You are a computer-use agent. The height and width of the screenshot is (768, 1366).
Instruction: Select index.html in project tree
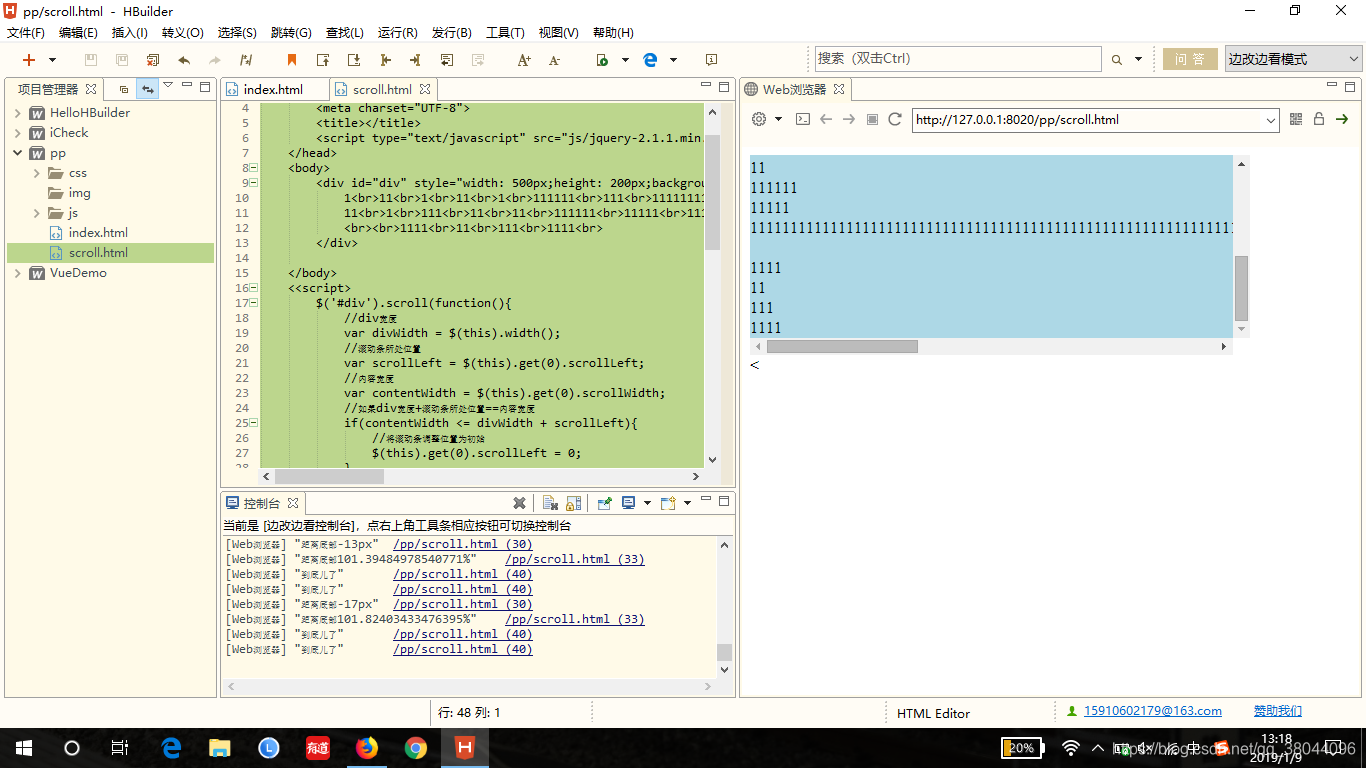pos(98,233)
